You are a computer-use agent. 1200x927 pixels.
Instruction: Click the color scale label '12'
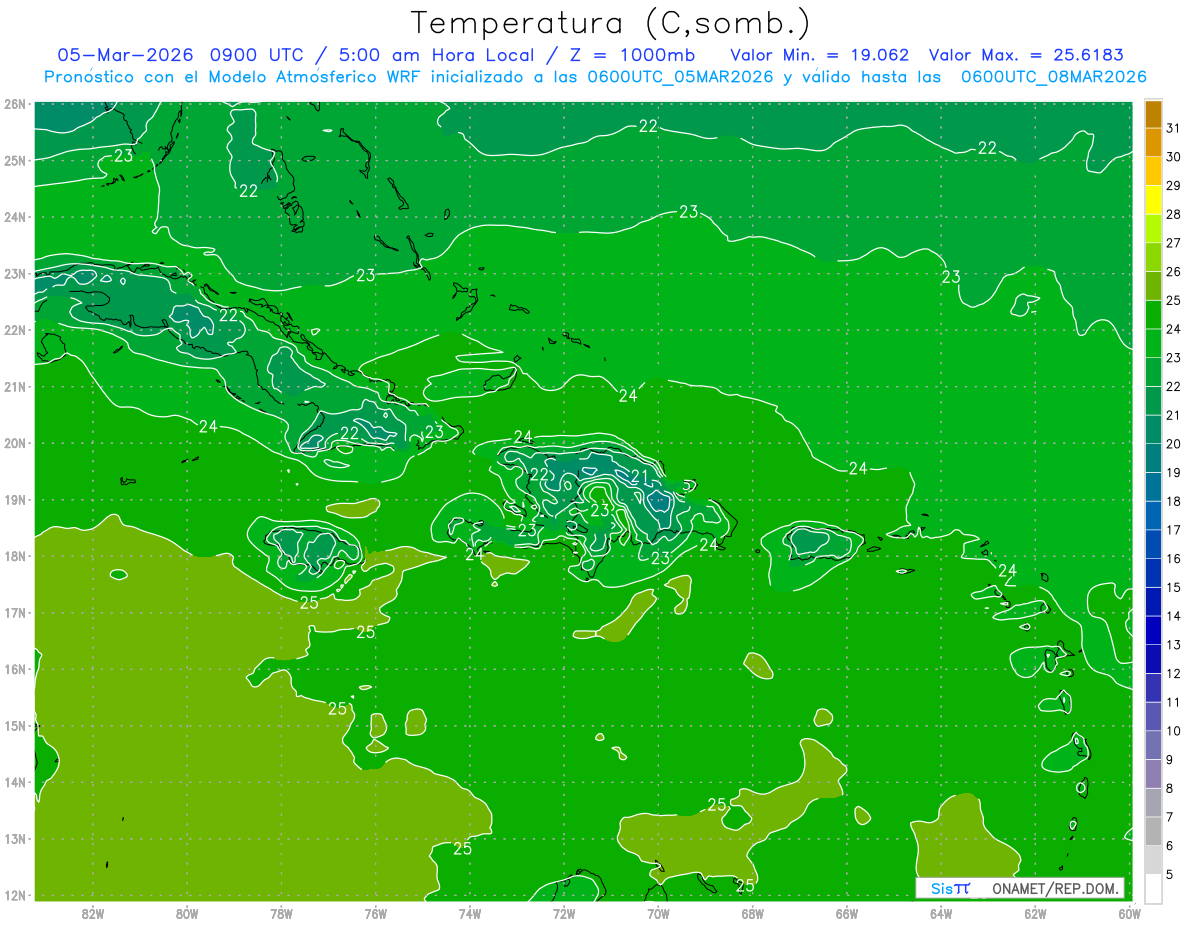pos(1174,674)
